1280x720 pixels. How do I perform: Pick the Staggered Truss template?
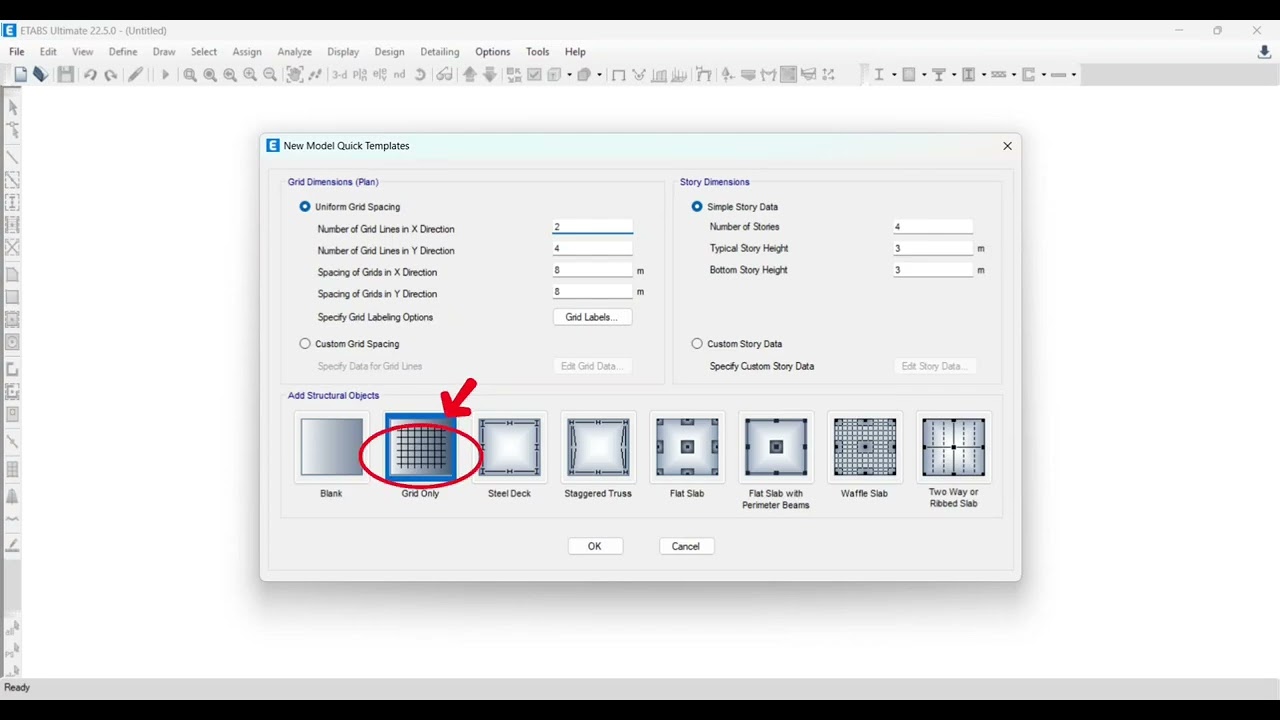(x=598, y=447)
